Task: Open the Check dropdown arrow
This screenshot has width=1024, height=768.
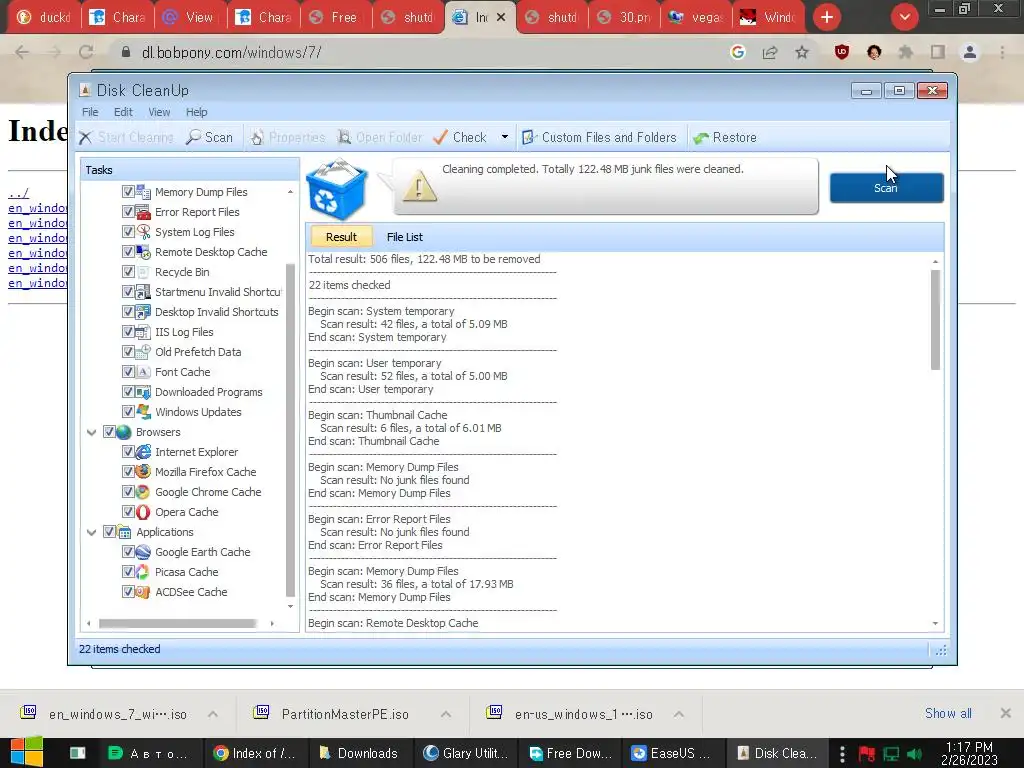Action: point(505,137)
